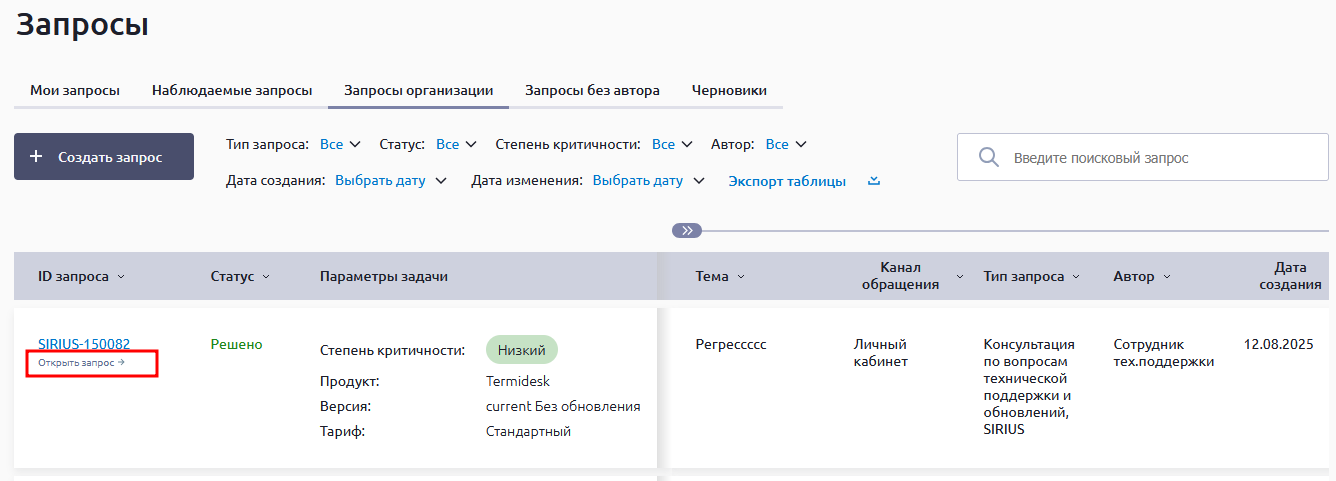The height and width of the screenshot is (481, 1336).
Task: Sort by ID запроса column arrow
Action: point(121,277)
